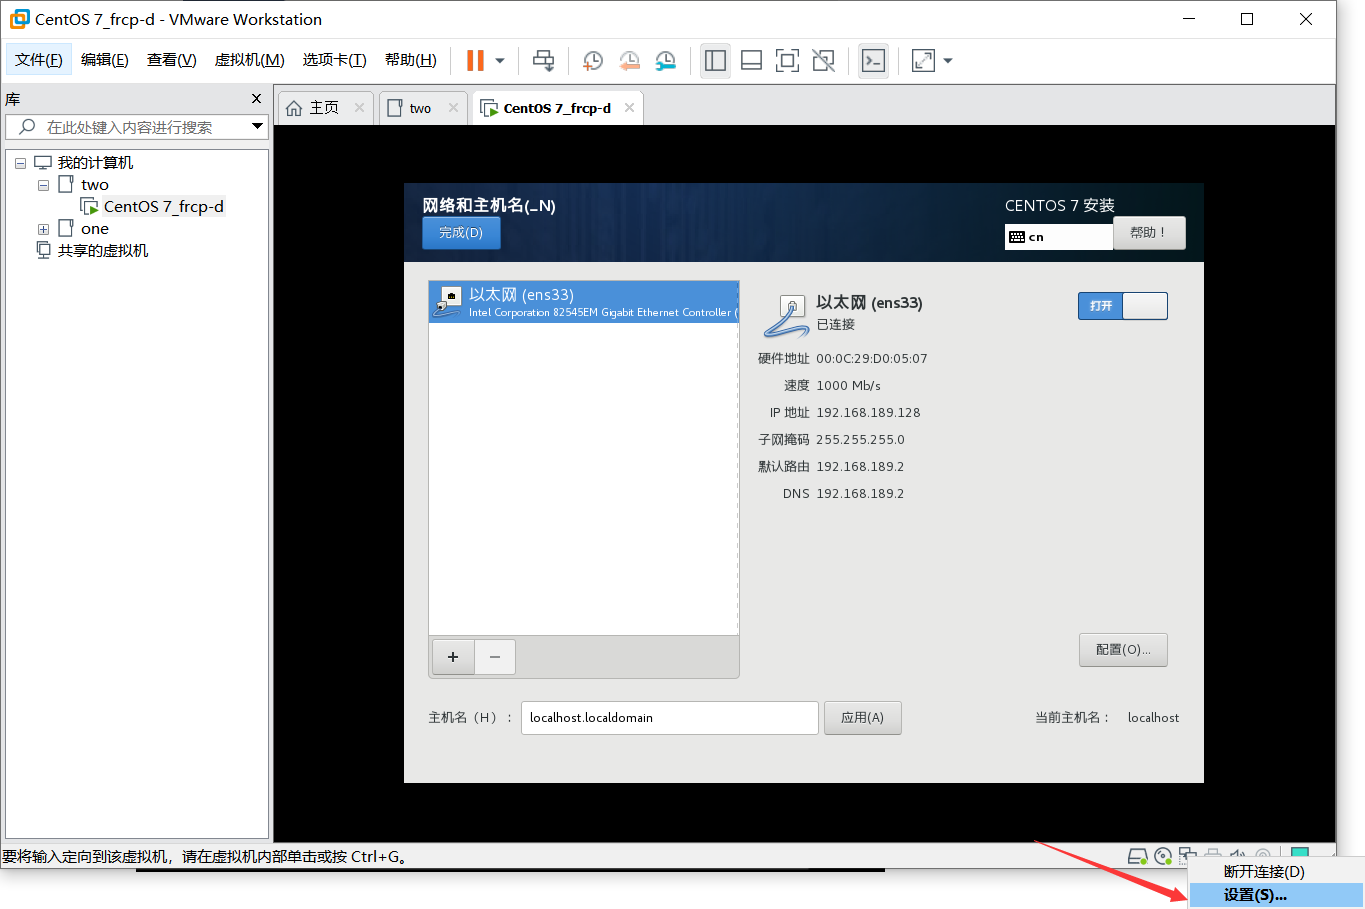Click the hostname input field
The width and height of the screenshot is (1365, 909).
point(670,718)
